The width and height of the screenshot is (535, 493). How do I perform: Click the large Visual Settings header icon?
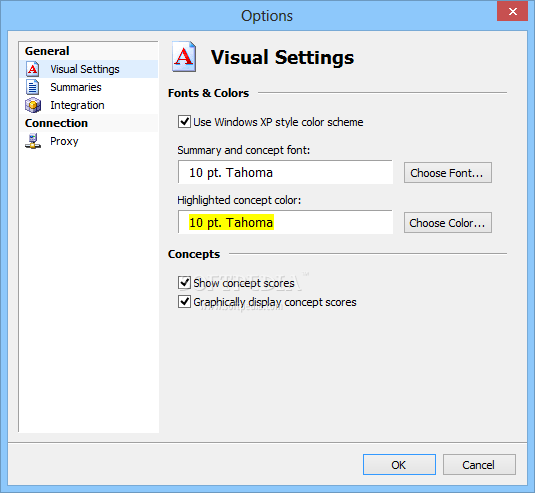(x=184, y=57)
